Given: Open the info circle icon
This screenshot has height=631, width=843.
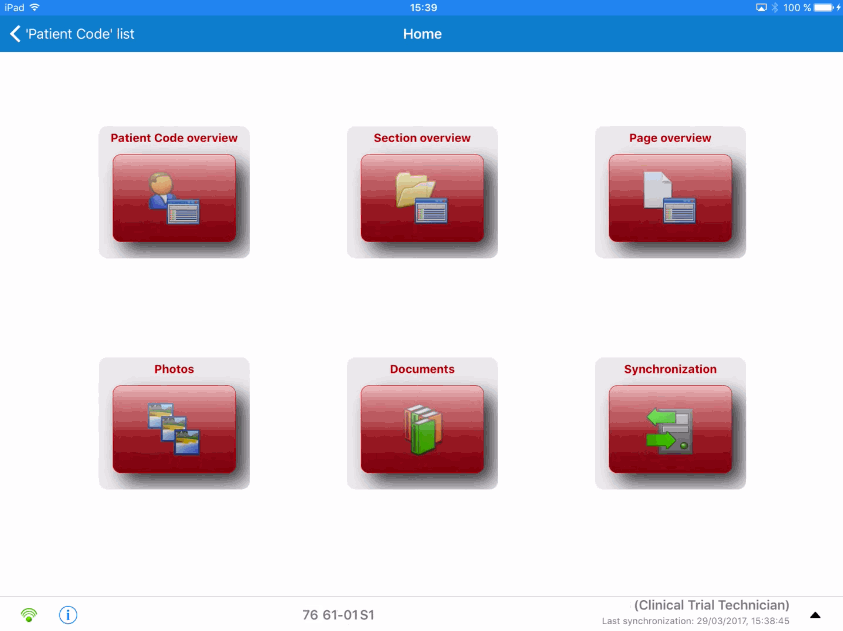Looking at the screenshot, I should (x=68, y=614).
